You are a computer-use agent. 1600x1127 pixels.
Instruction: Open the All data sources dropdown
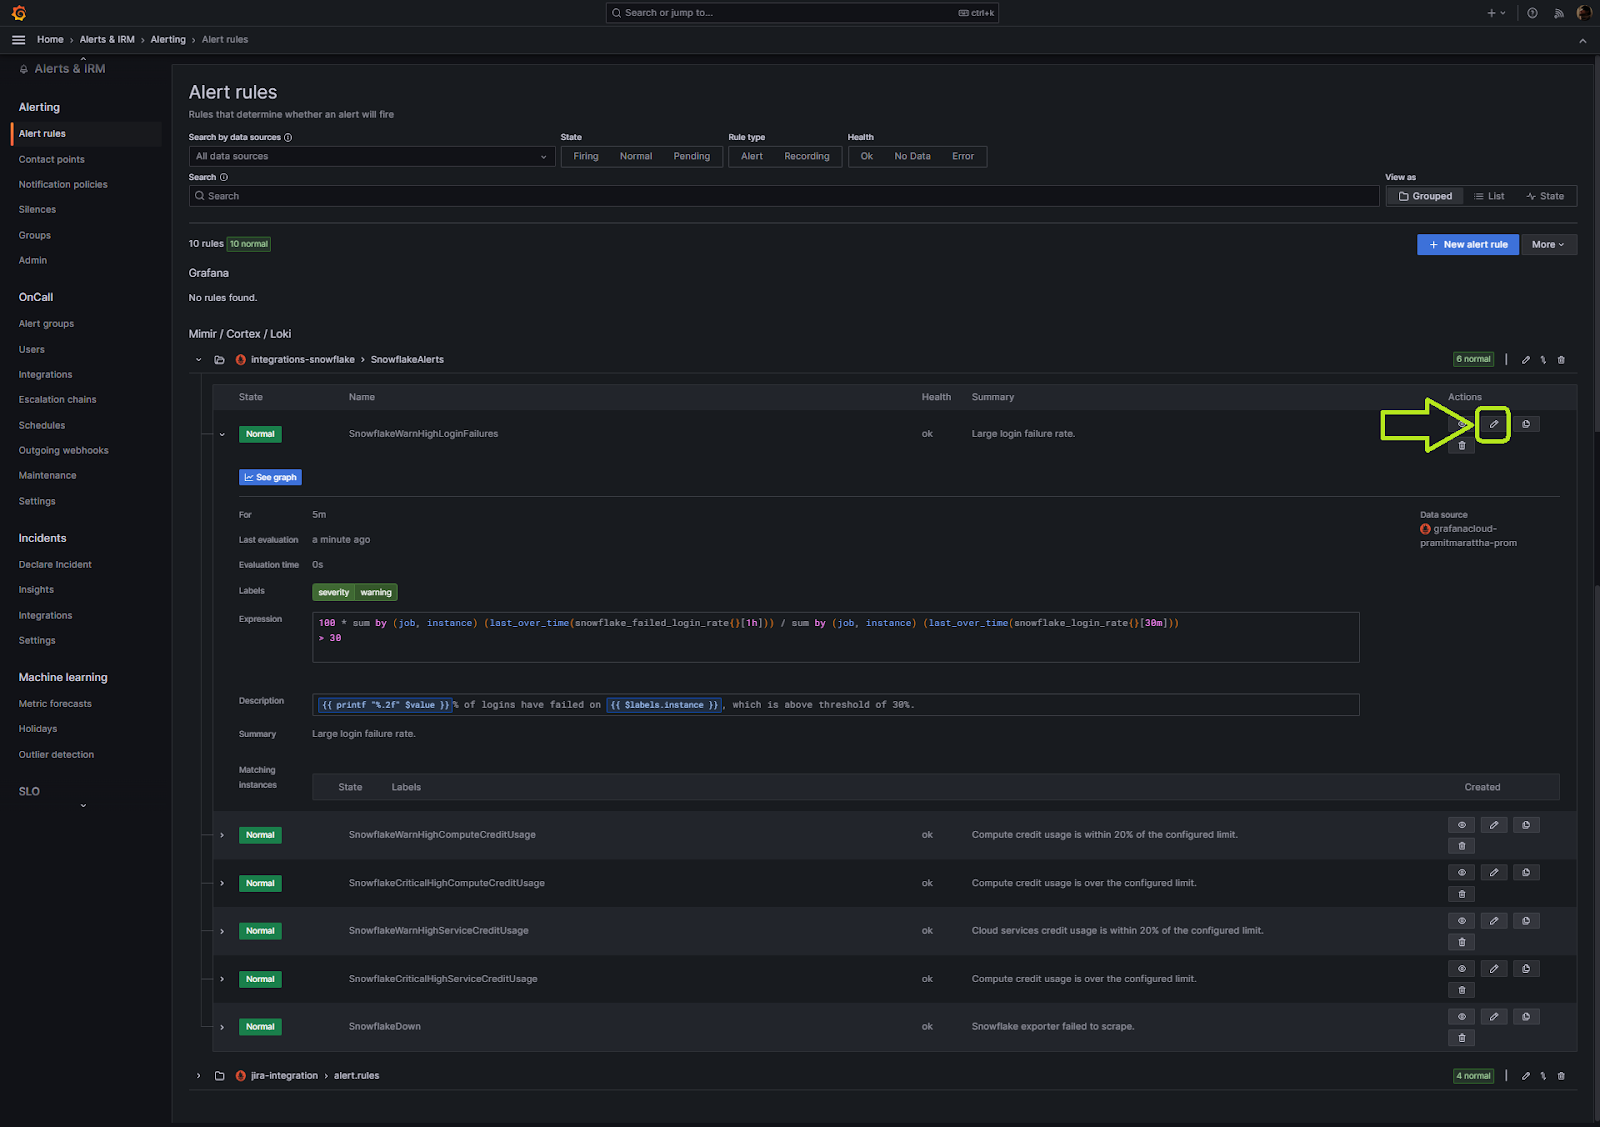[x=372, y=157]
